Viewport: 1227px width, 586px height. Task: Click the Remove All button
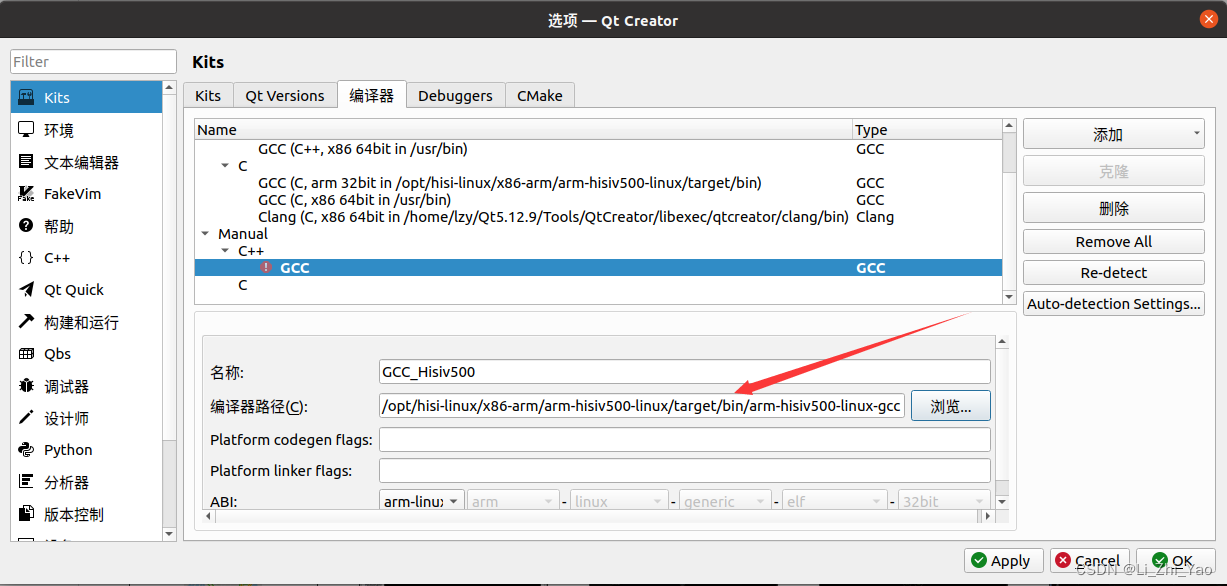coord(1113,241)
